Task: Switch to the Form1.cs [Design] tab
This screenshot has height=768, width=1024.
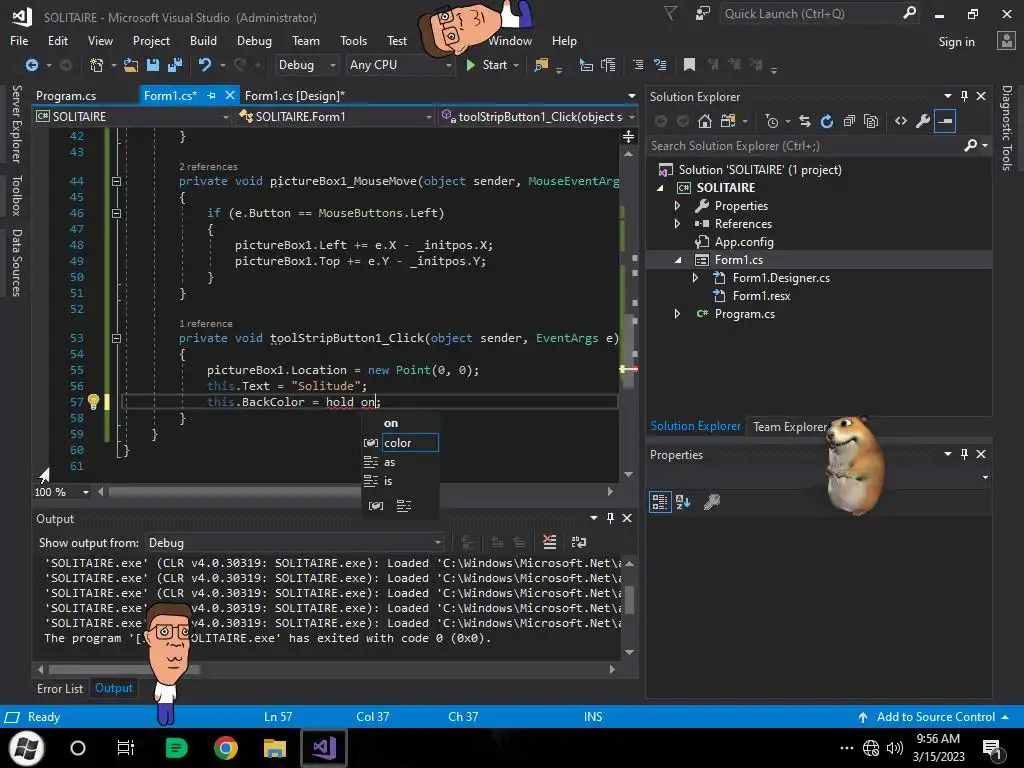Action: (x=295, y=95)
